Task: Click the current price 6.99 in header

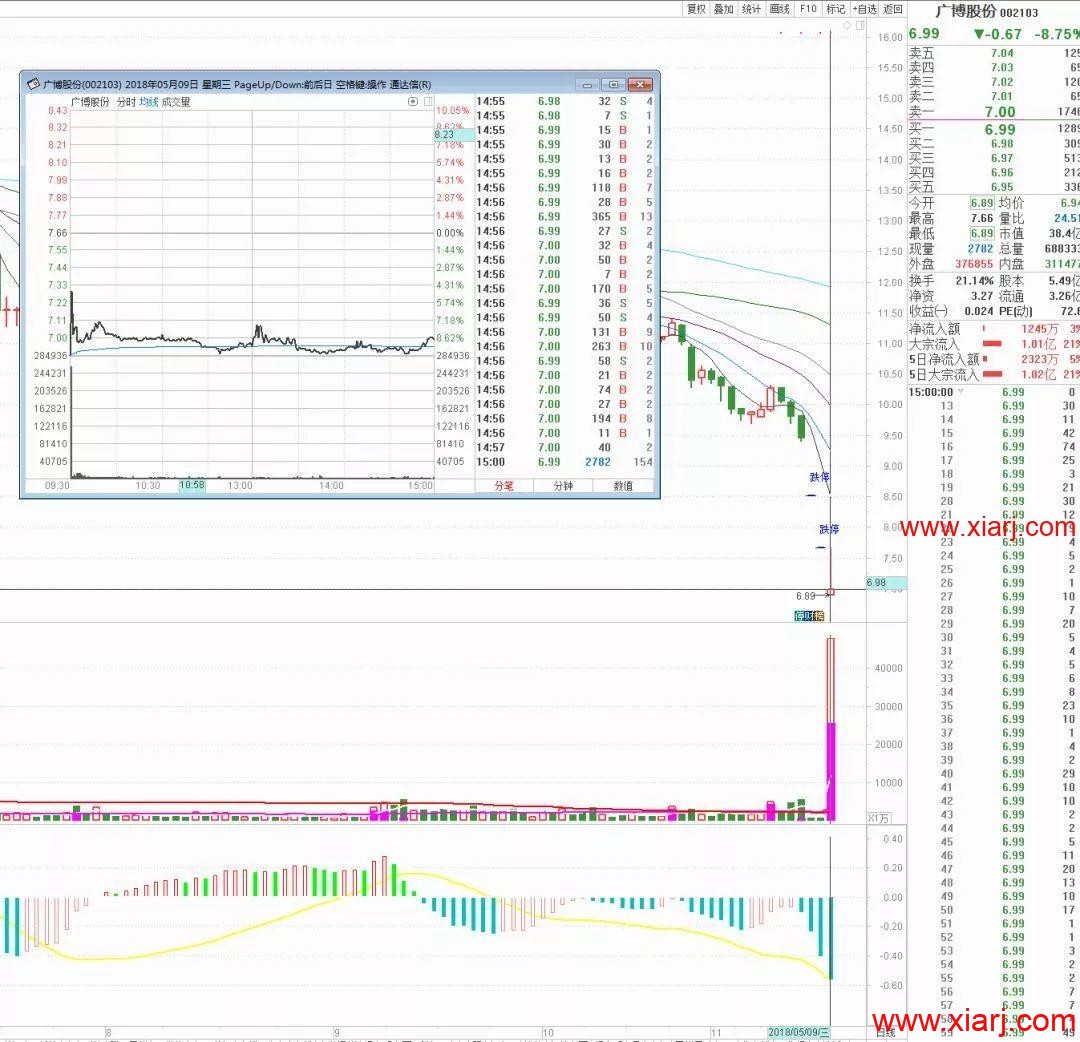Action: pyautogui.click(x=924, y=33)
